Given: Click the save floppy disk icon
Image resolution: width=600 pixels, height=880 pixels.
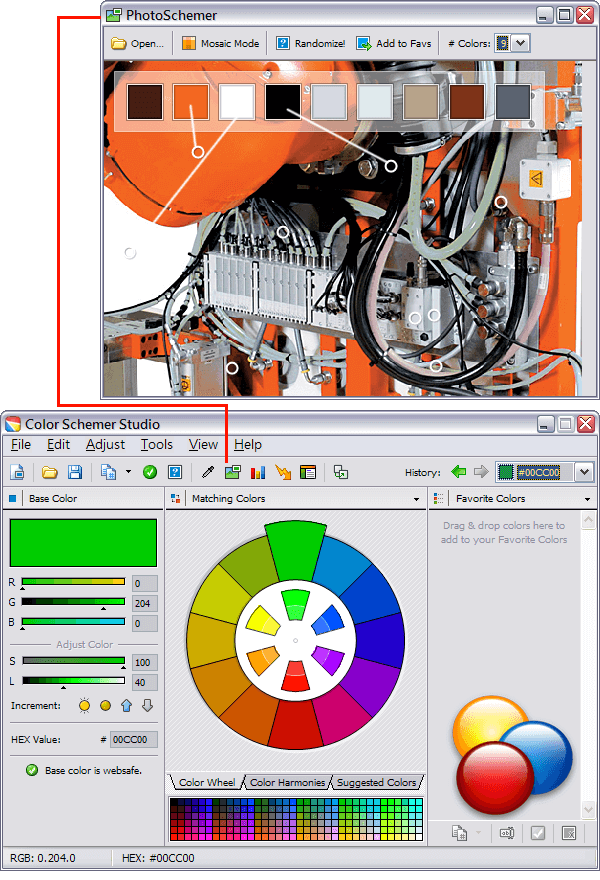Looking at the screenshot, I should (75, 472).
